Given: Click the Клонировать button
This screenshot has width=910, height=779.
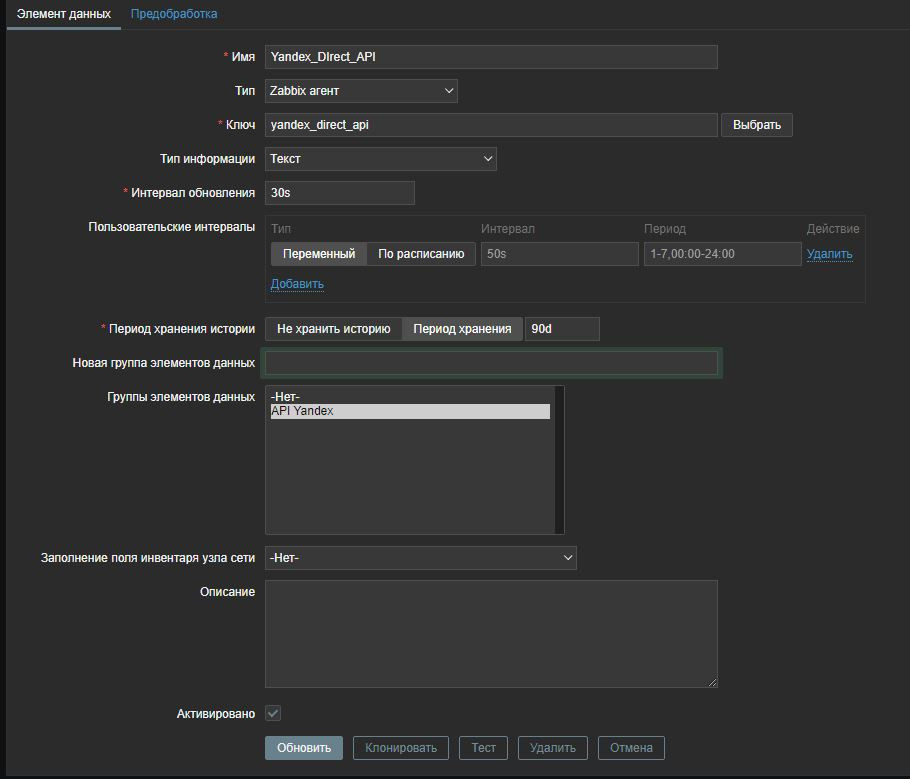Looking at the screenshot, I should [x=401, y=748].
